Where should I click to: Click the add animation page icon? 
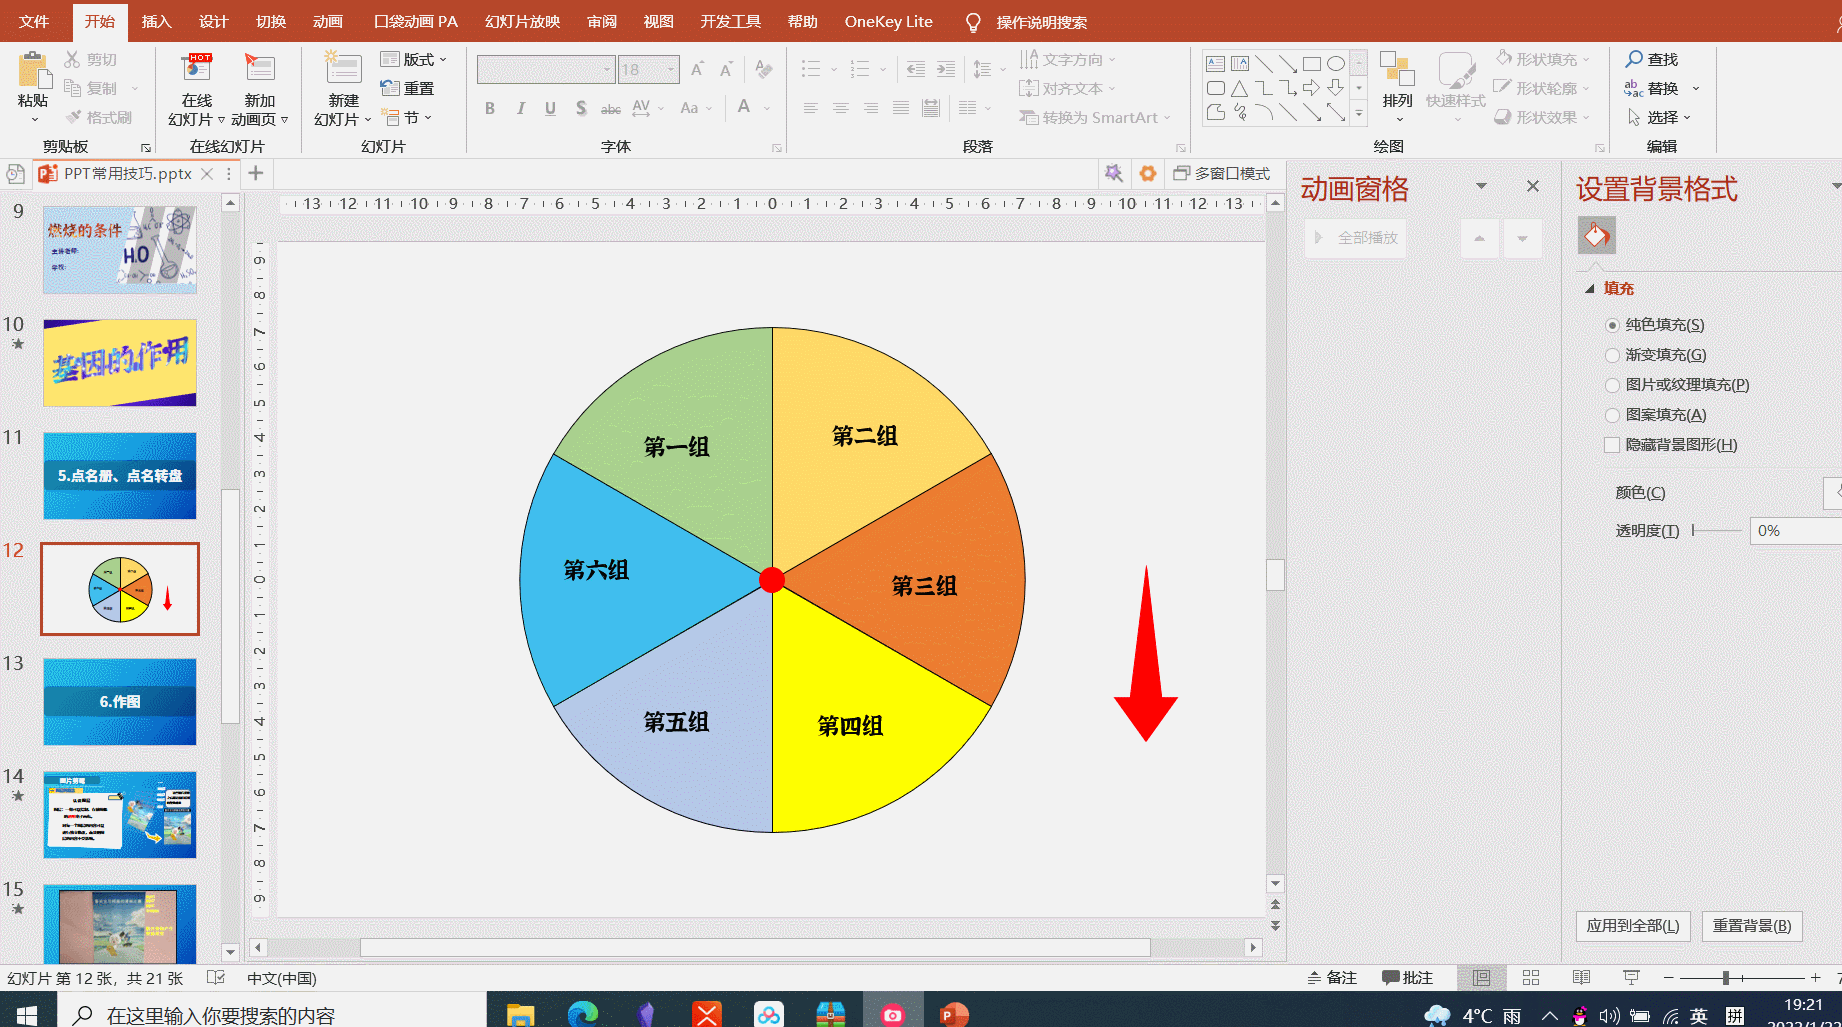coord(260,68)
